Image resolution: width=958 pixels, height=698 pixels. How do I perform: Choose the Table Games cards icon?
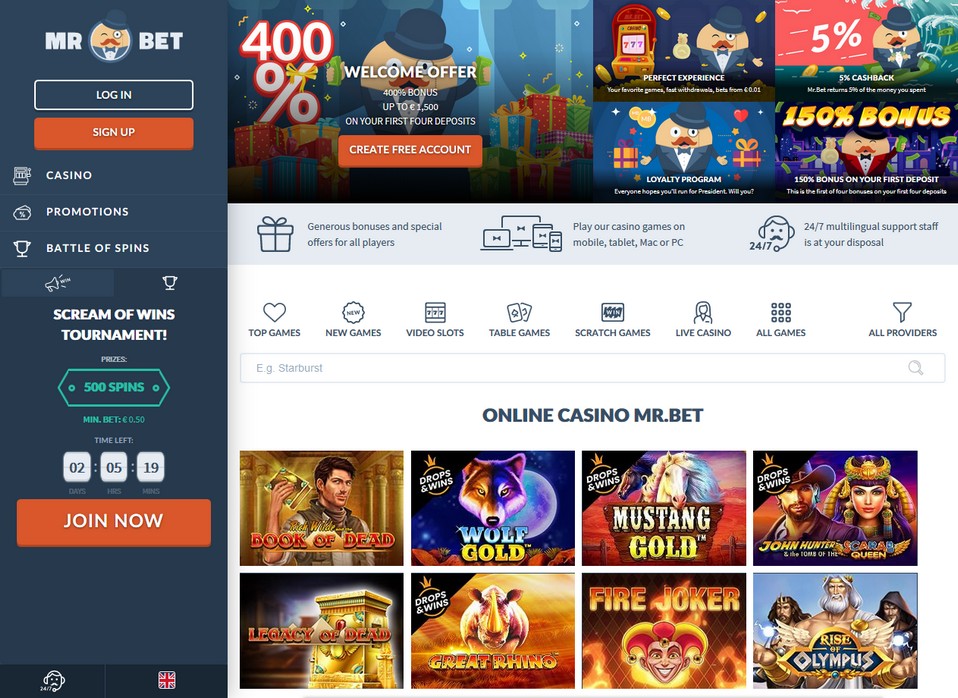pos(519,312)
